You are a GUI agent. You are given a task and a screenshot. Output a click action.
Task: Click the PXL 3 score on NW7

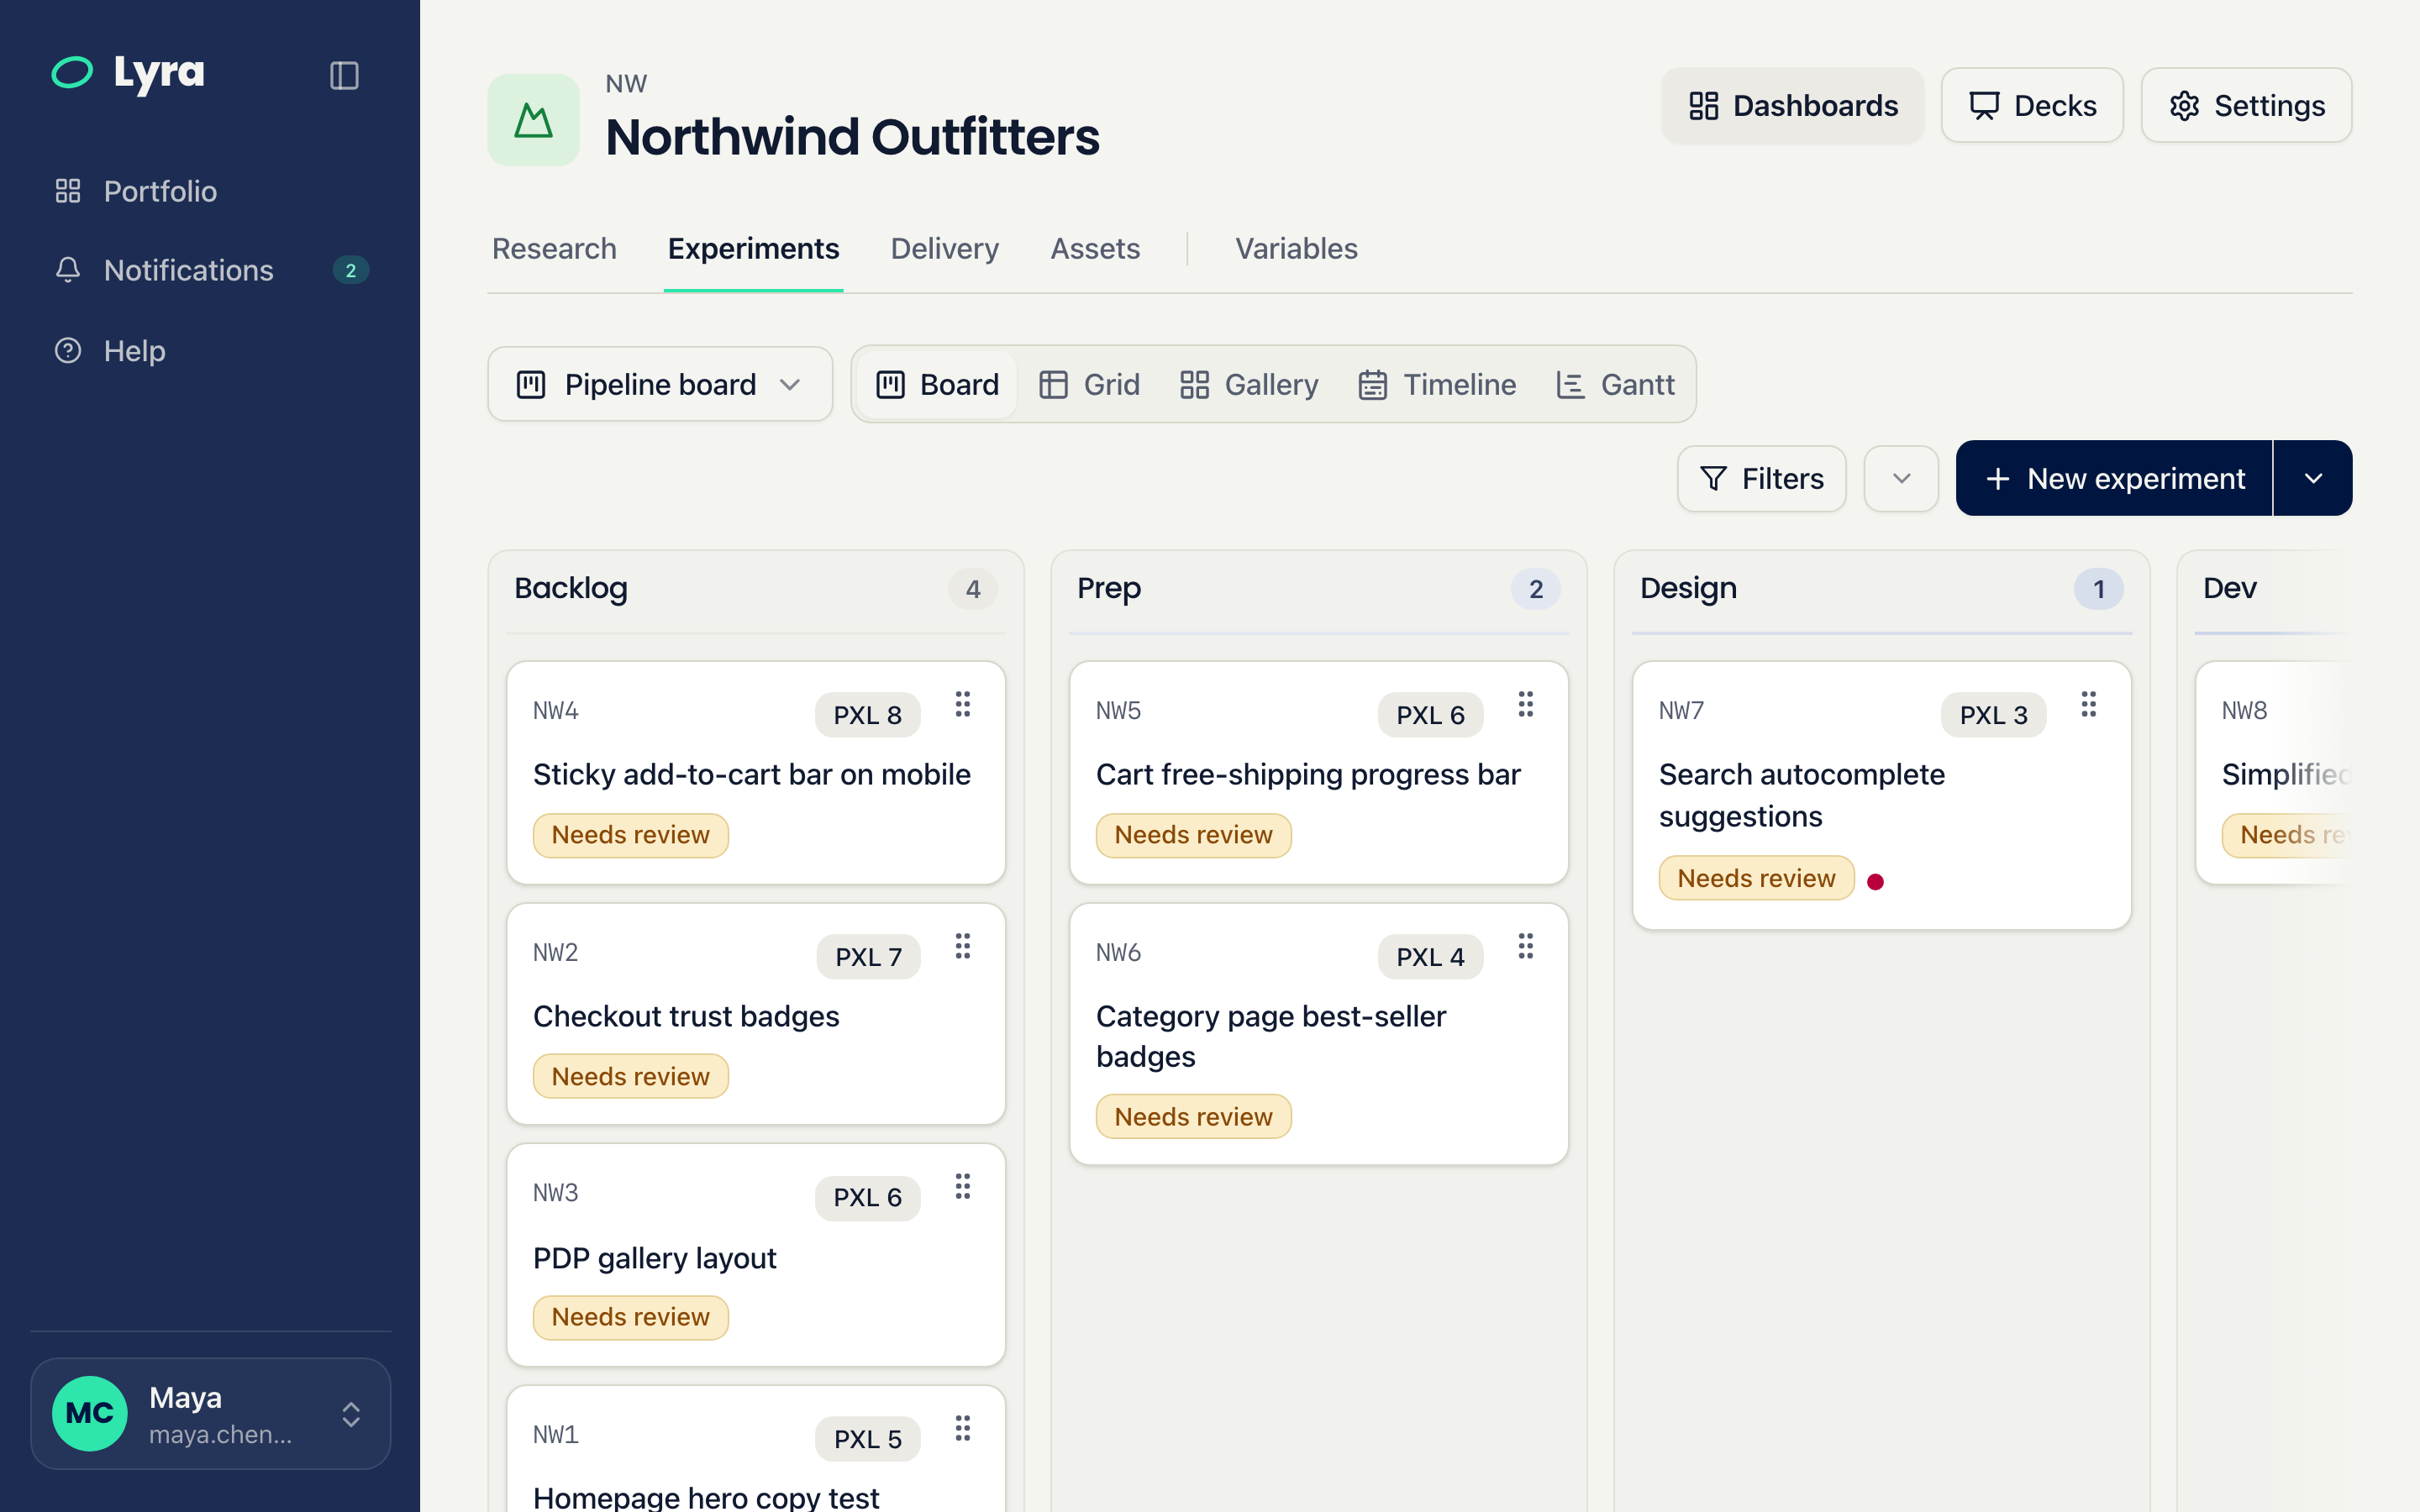pos(1993,715)
